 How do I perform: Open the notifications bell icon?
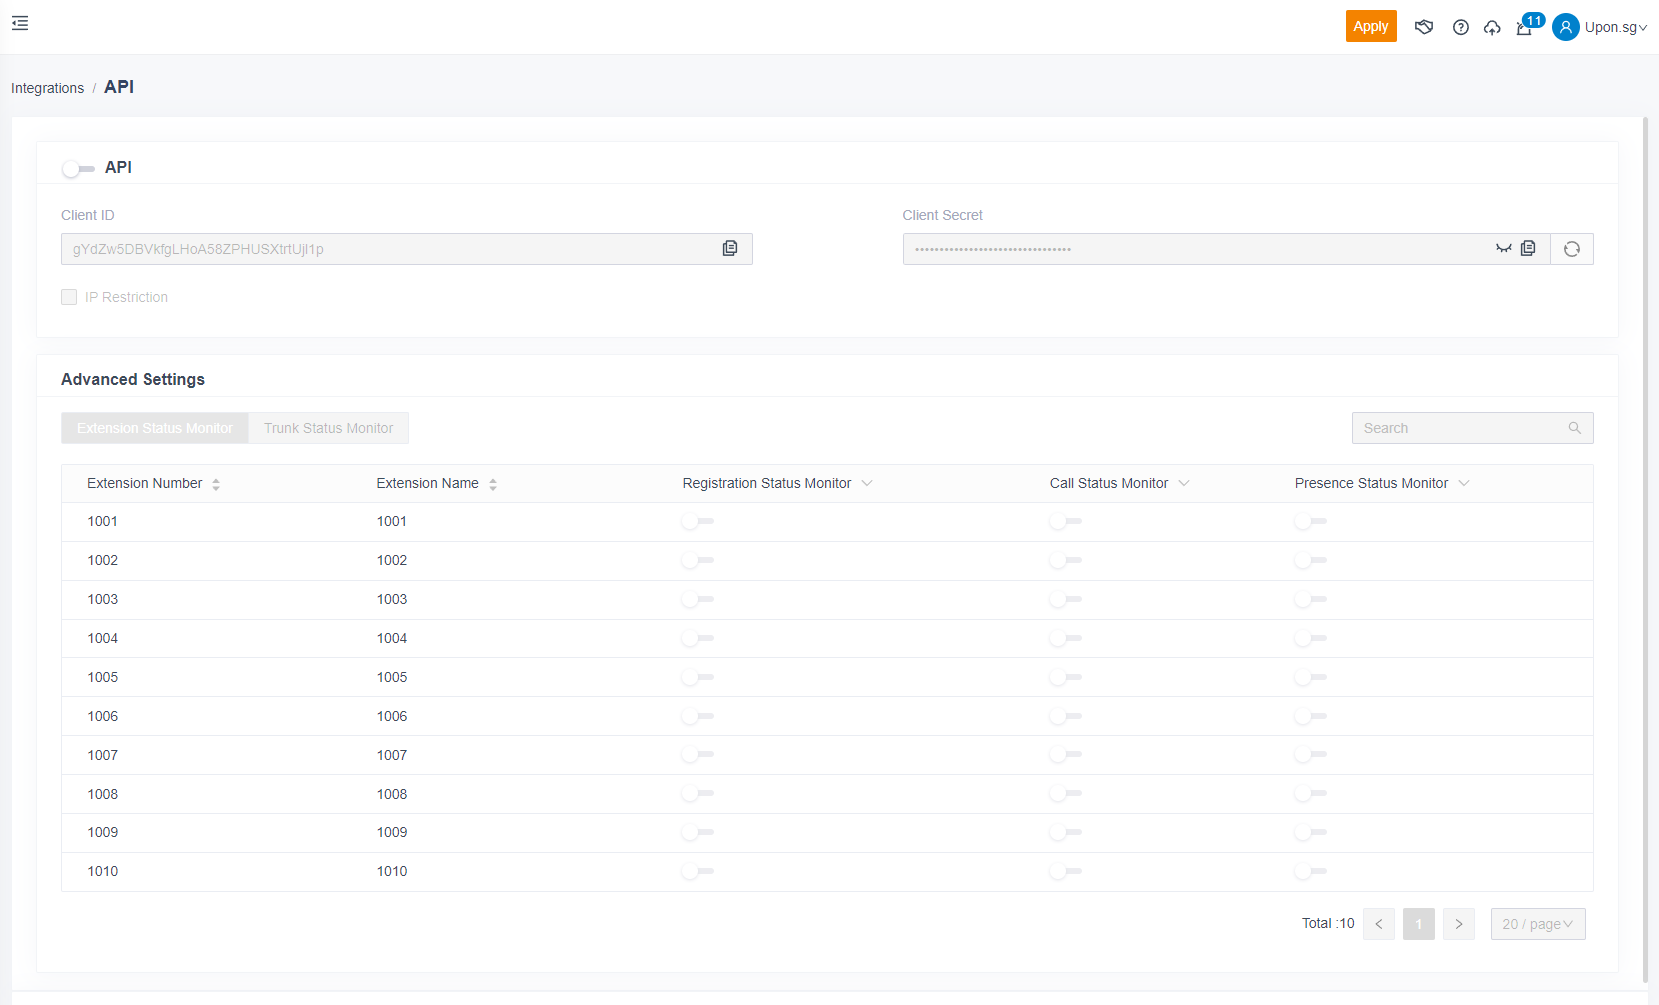click(1524, 27)
